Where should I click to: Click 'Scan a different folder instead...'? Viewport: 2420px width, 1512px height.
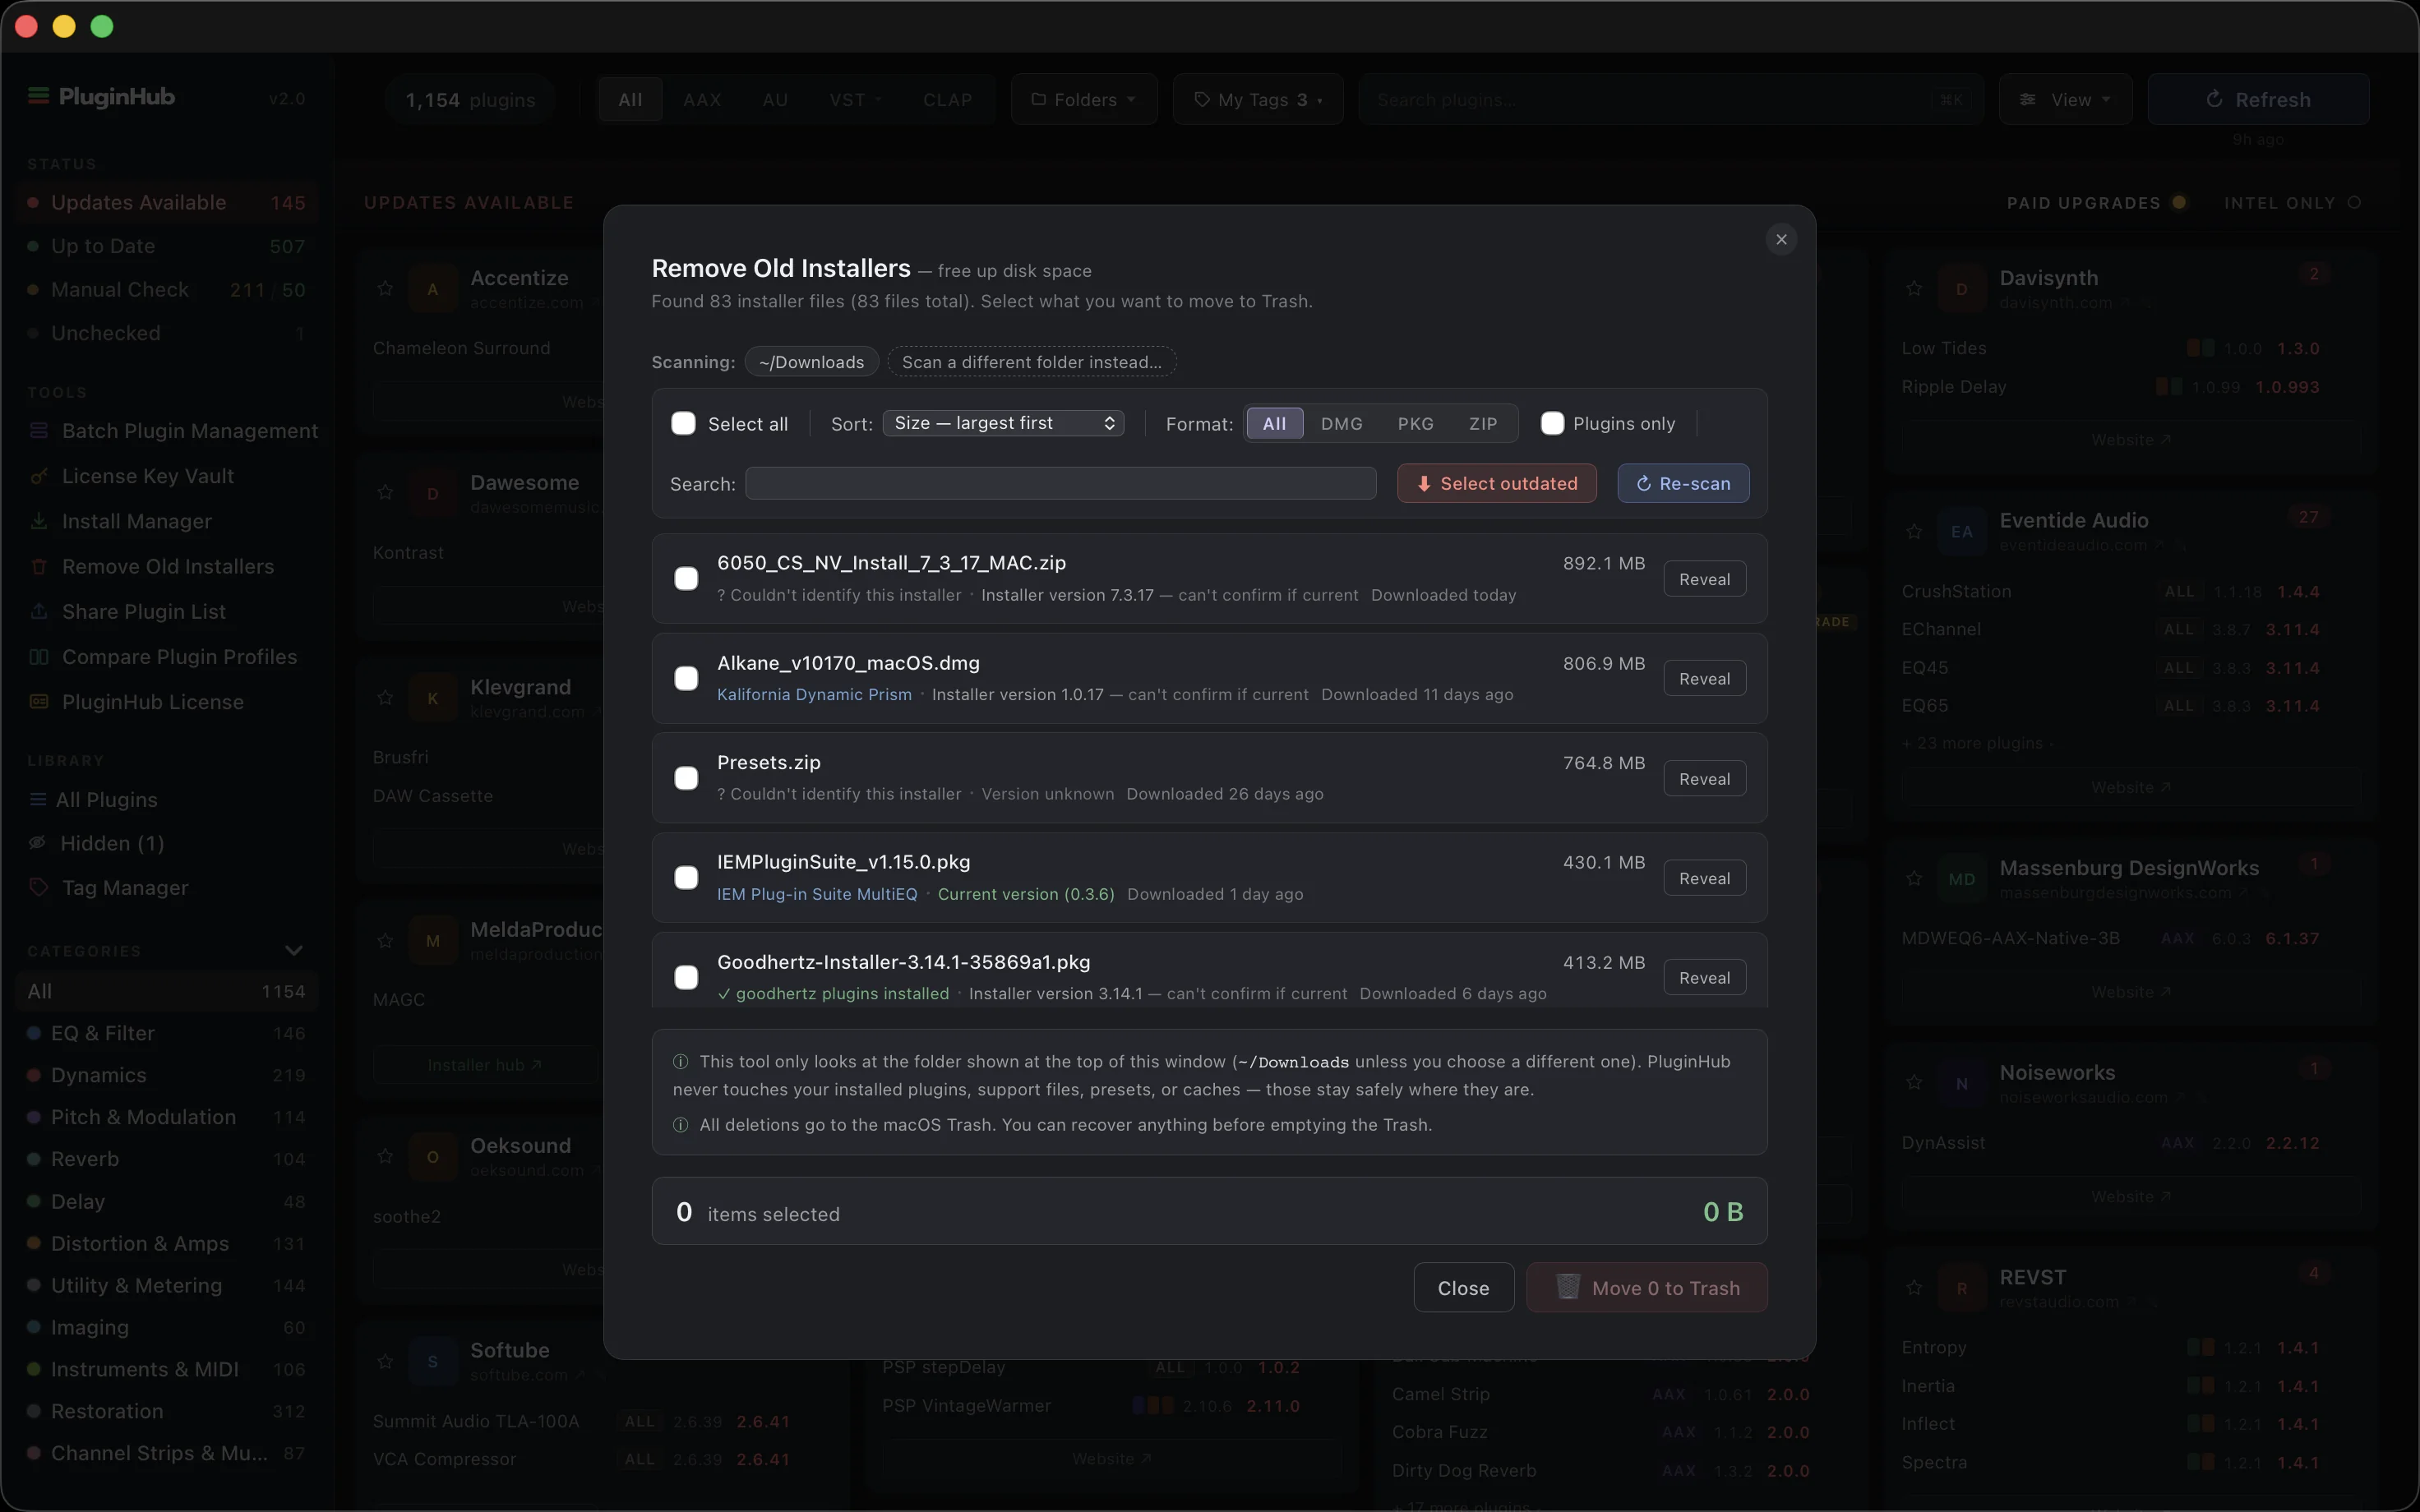click(1032, 362)
